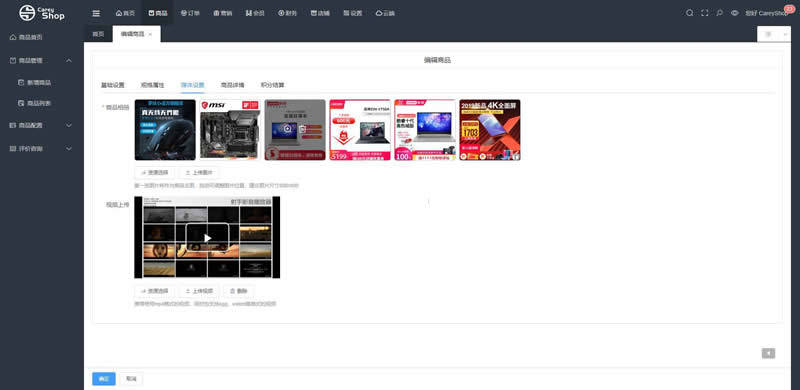
Task: Select the MSI motherboard photo
Action: (x=230, y=130)
